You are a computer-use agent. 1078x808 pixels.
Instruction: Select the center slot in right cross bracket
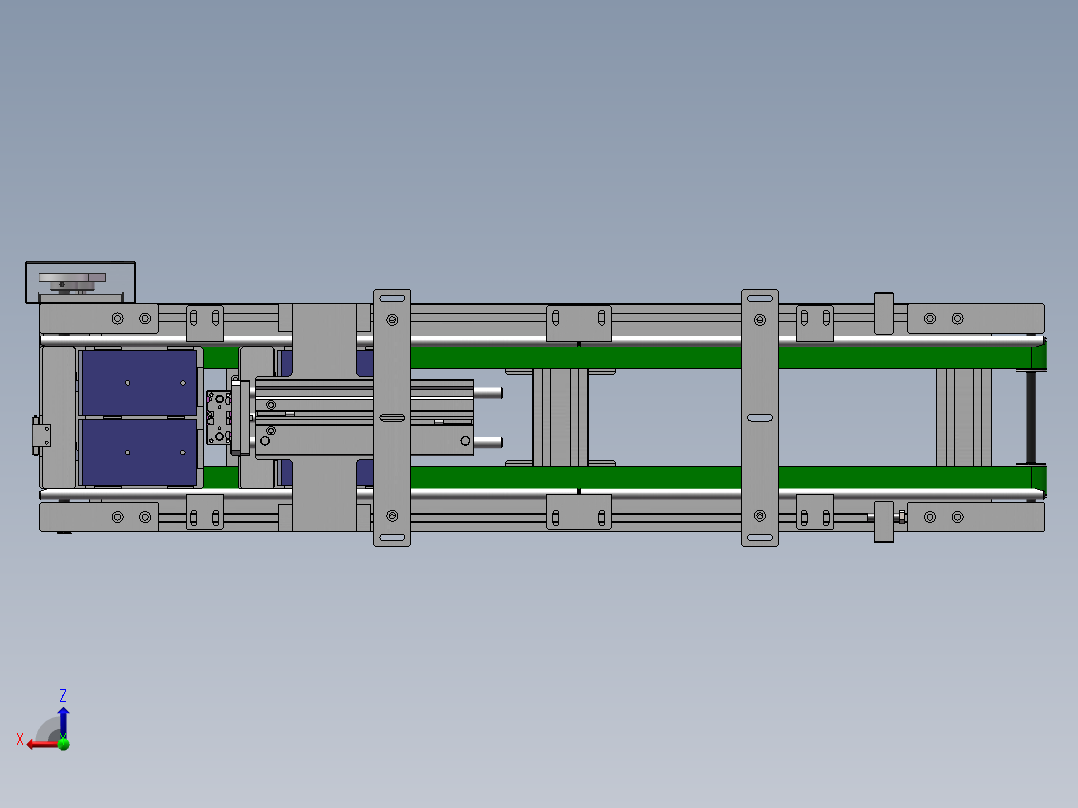[x=760, y=417]
